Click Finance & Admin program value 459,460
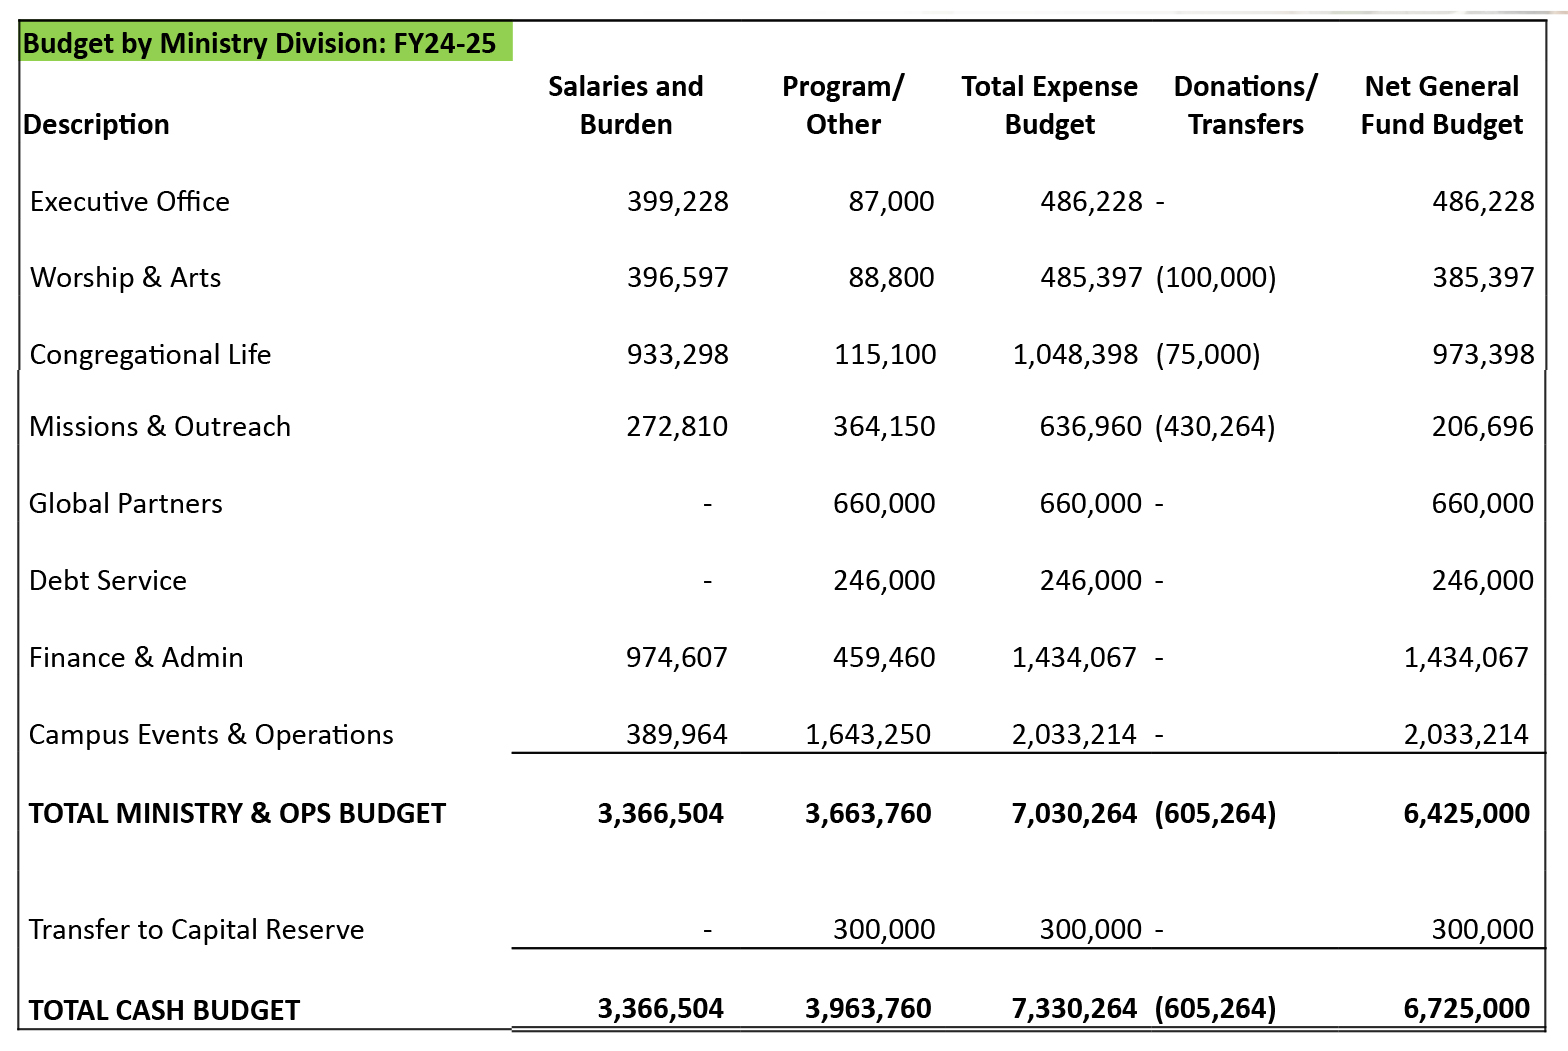This screenshot has height=1051, width=1568. coord(884,658)
